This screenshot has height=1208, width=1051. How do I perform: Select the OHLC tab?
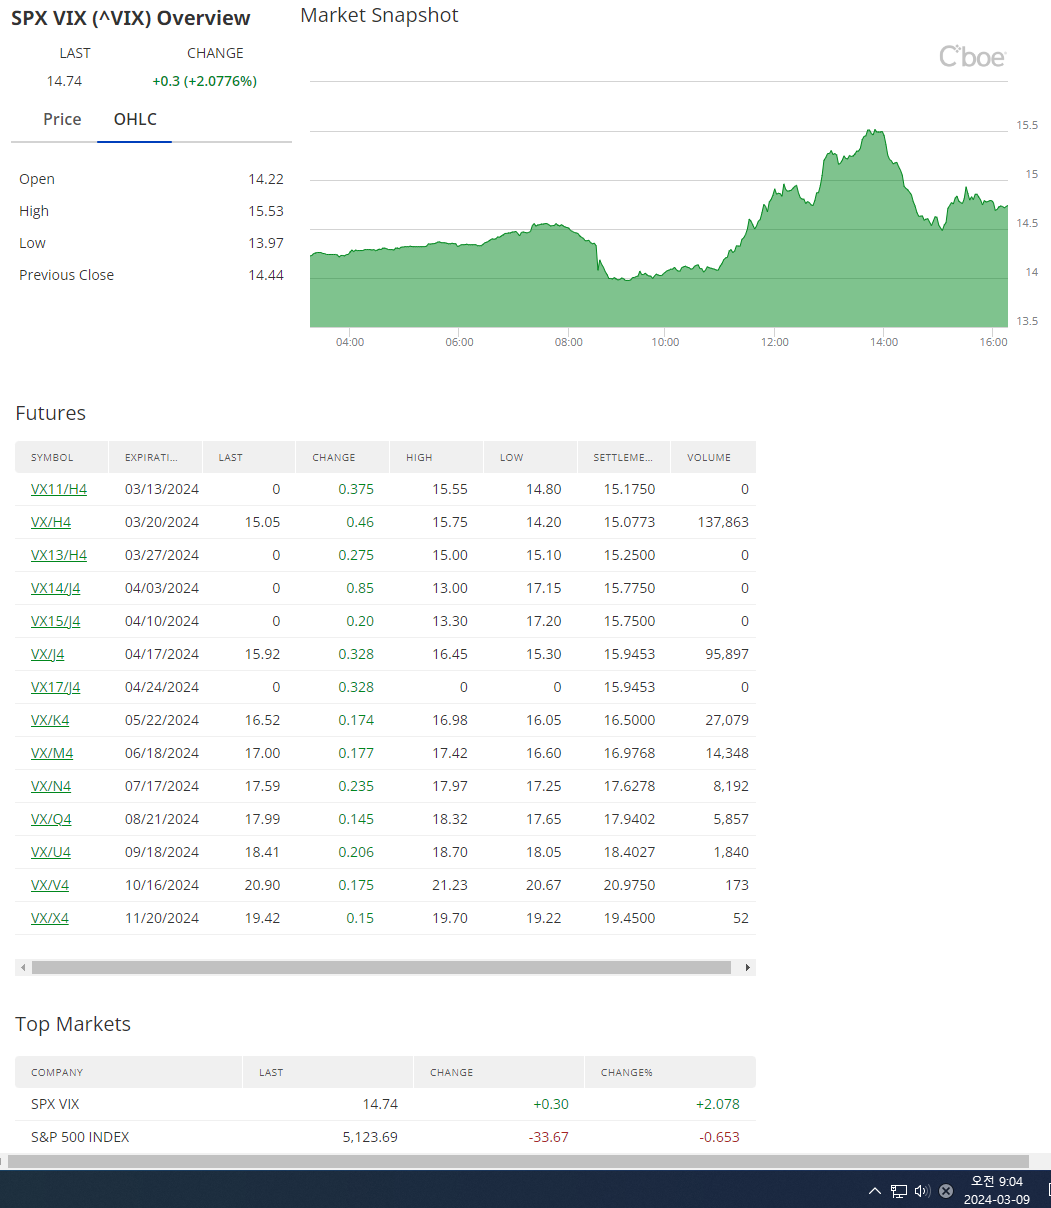pos(135,119)
